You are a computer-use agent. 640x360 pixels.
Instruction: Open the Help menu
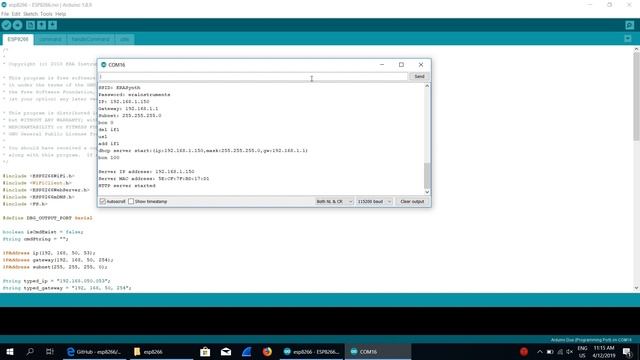click(x=60, y=14)
